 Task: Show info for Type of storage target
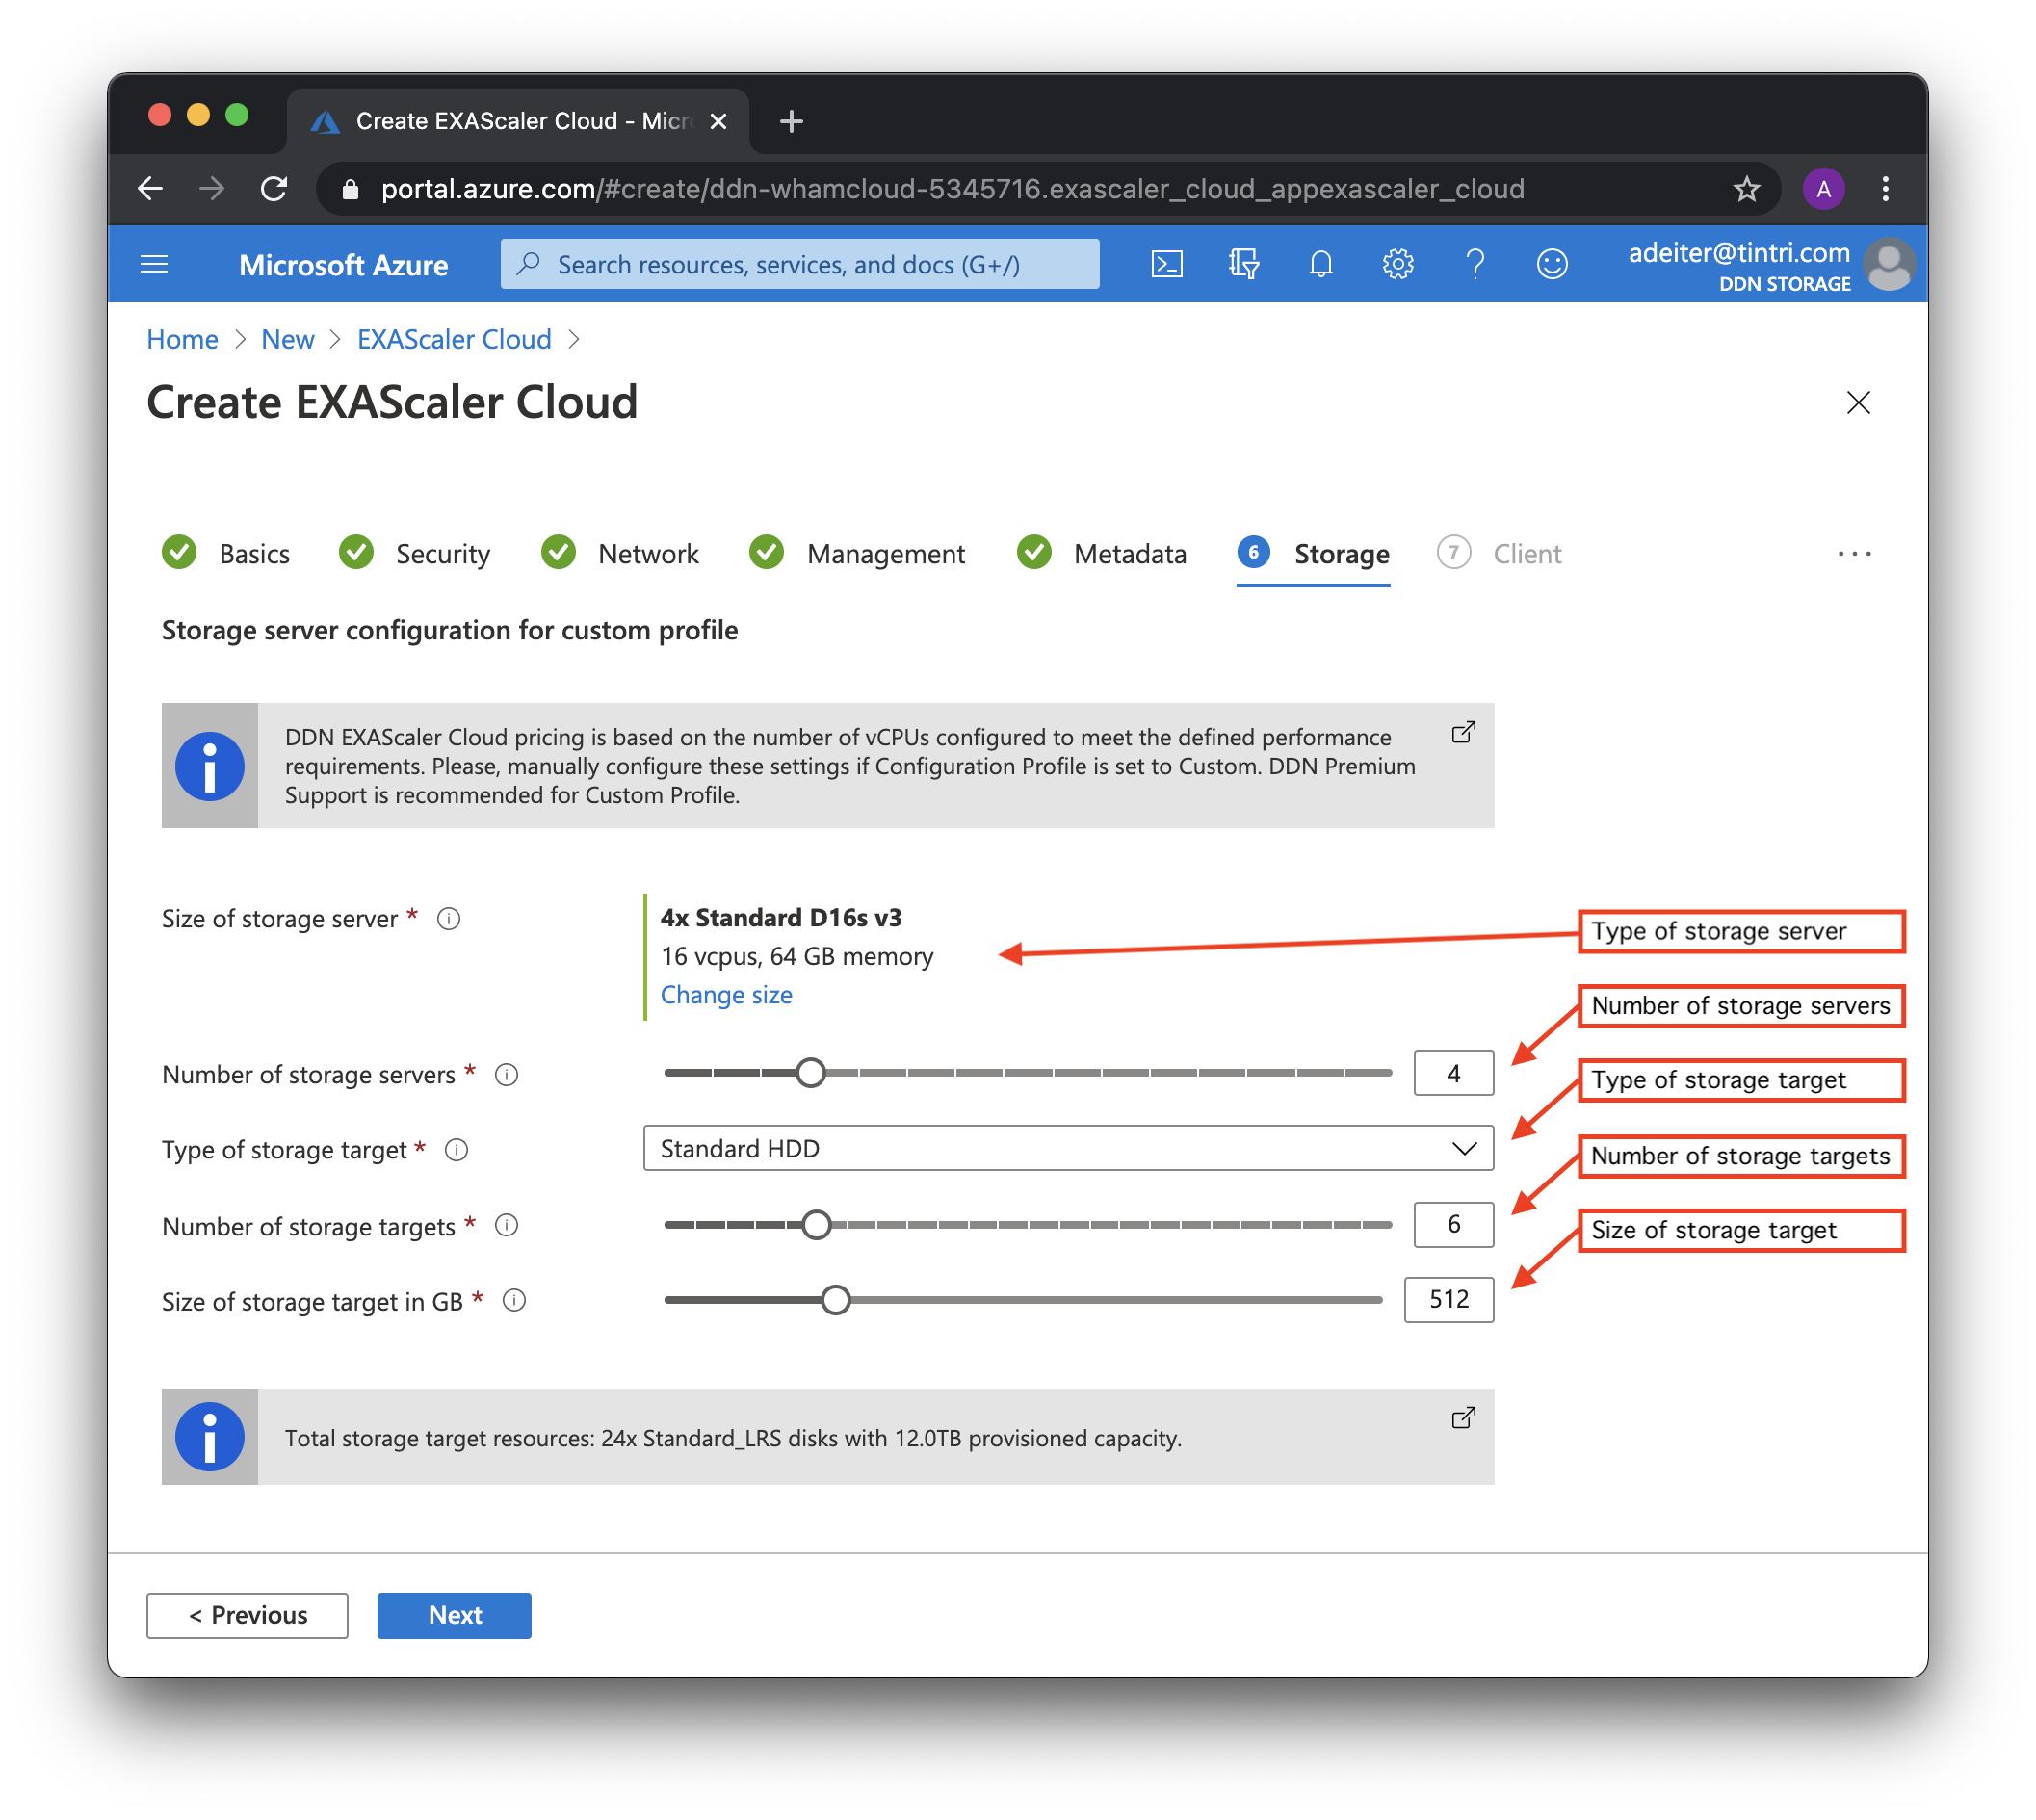[x=456, y=1150]
